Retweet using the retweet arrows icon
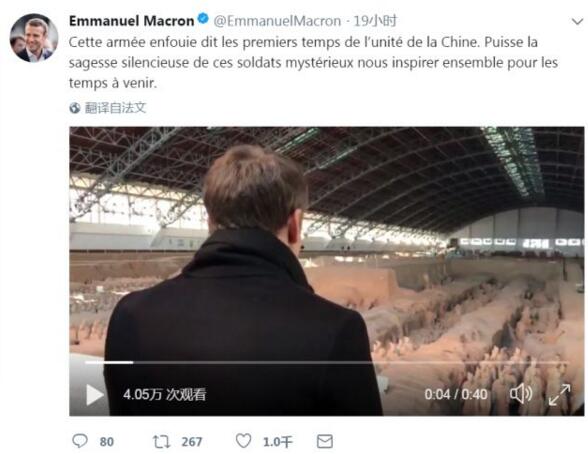The height and width of the screenshot is (454, 588). (x=162, y=441)
